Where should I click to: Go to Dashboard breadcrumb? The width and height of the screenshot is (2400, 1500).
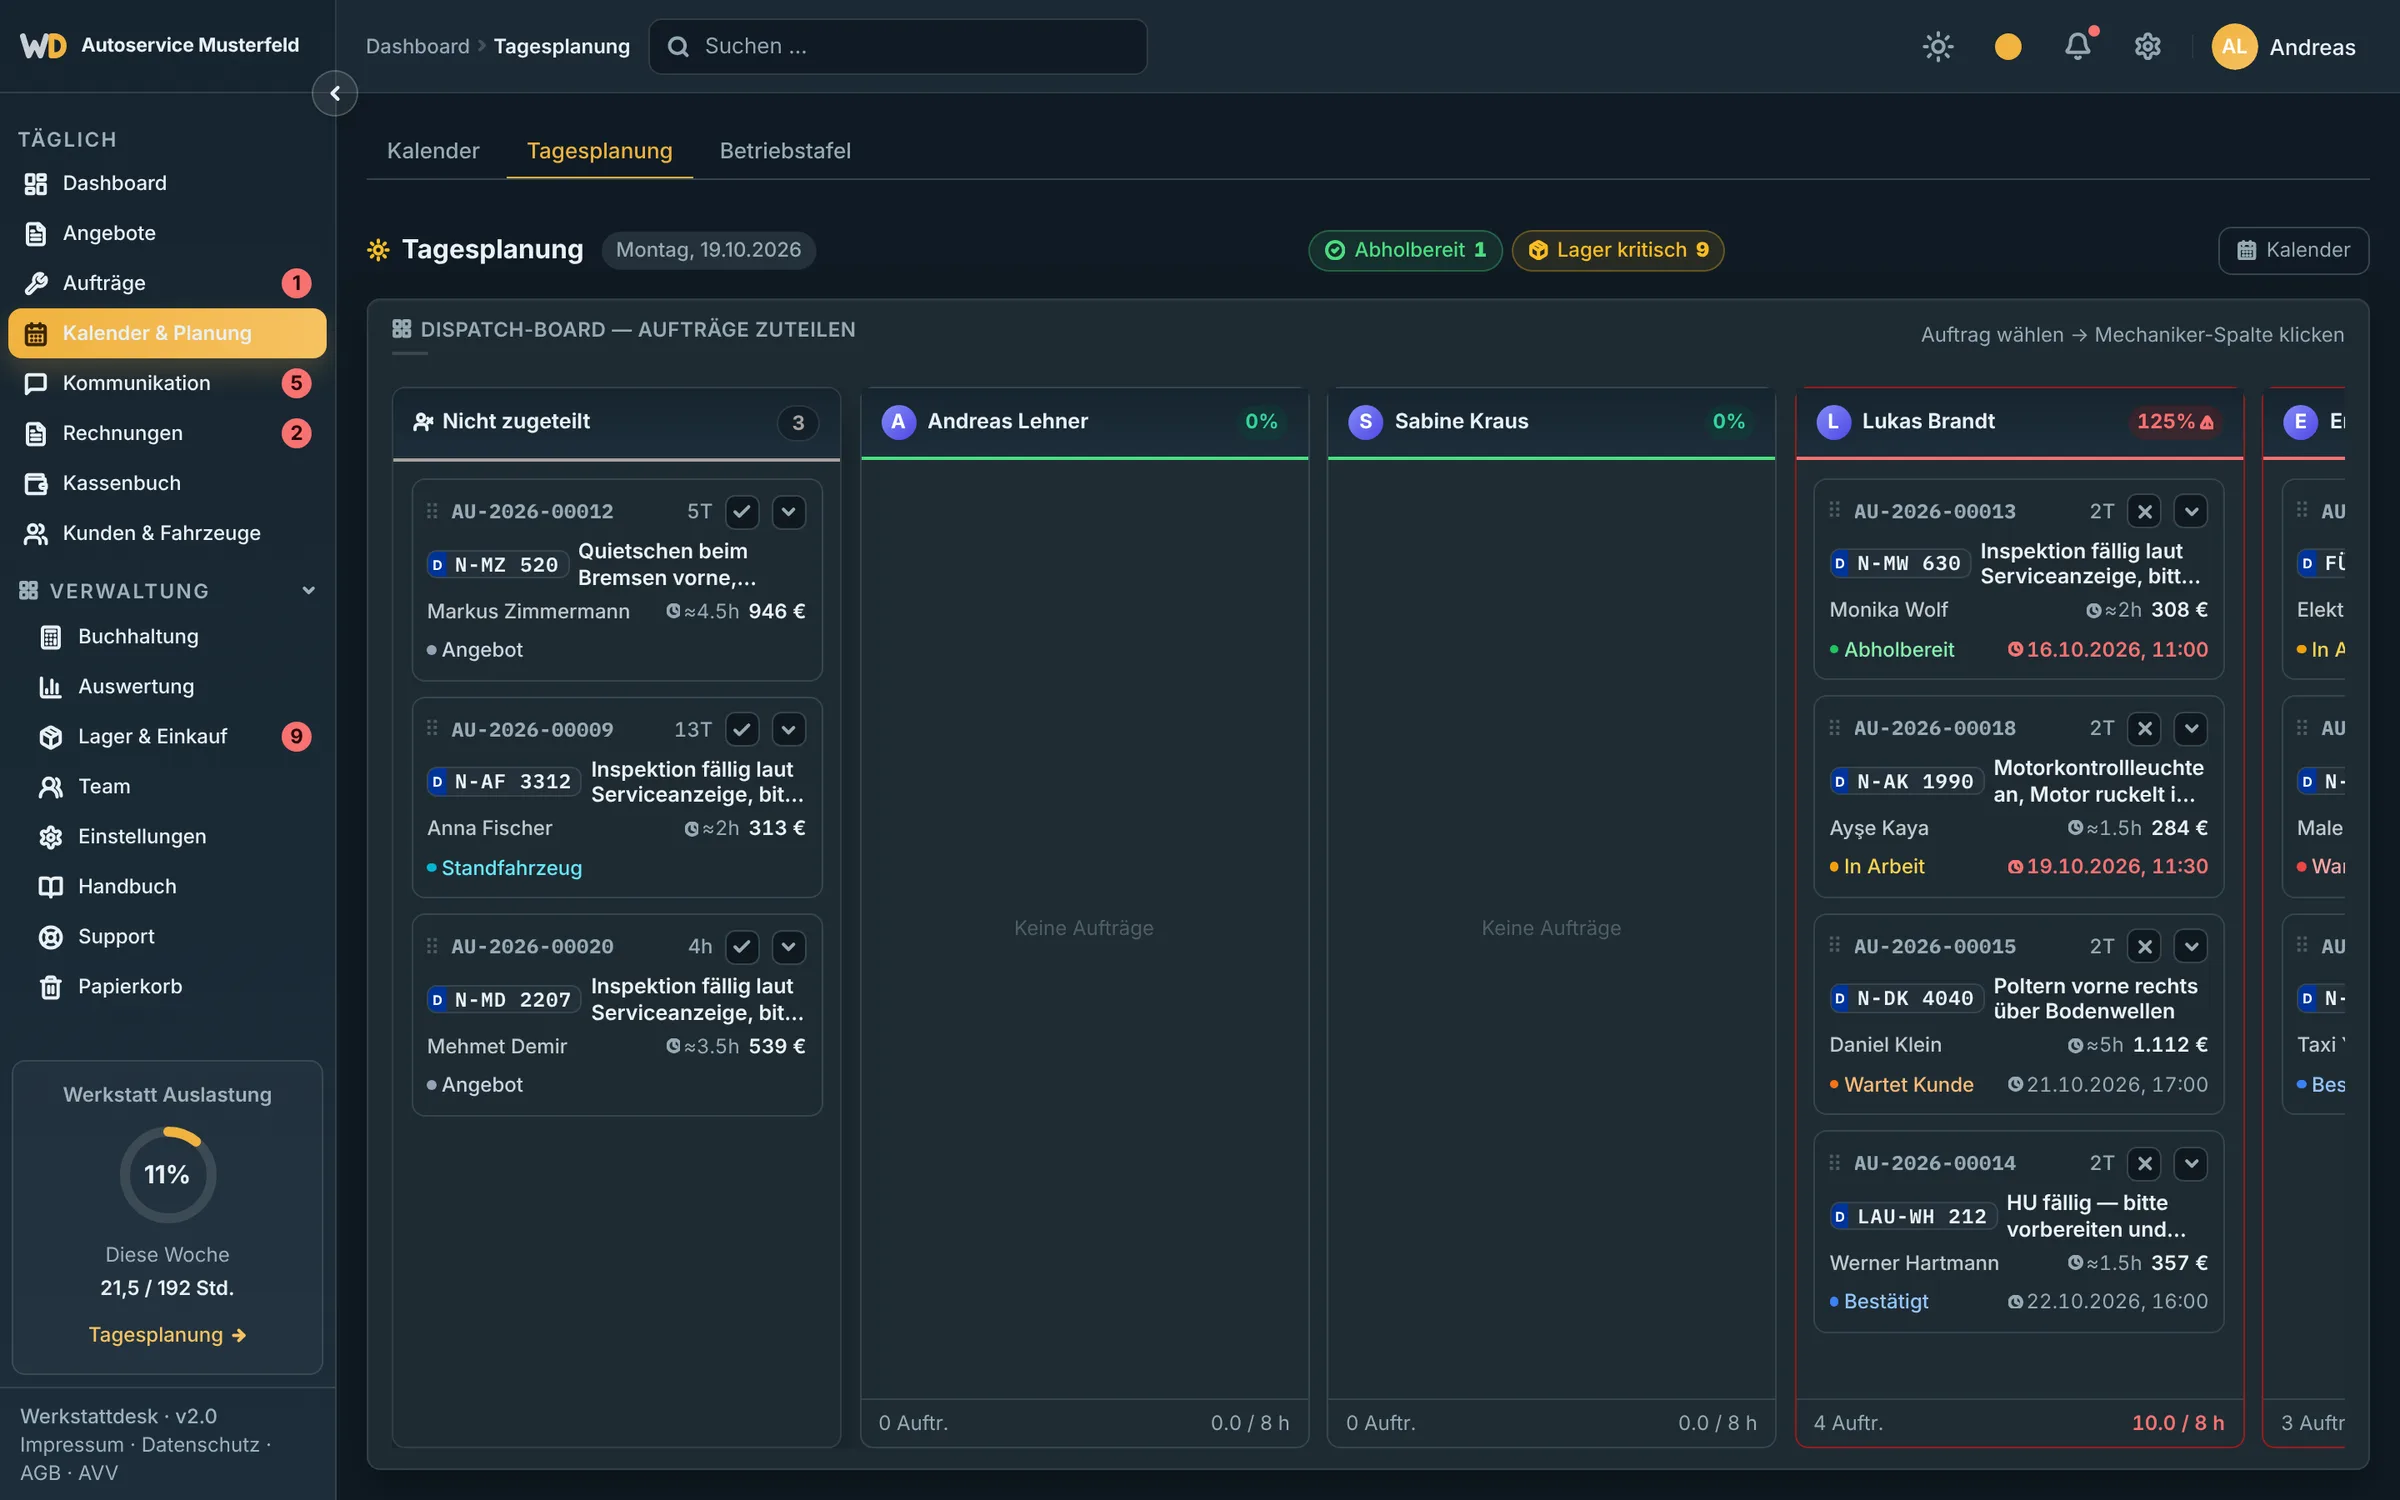(417, 46)
